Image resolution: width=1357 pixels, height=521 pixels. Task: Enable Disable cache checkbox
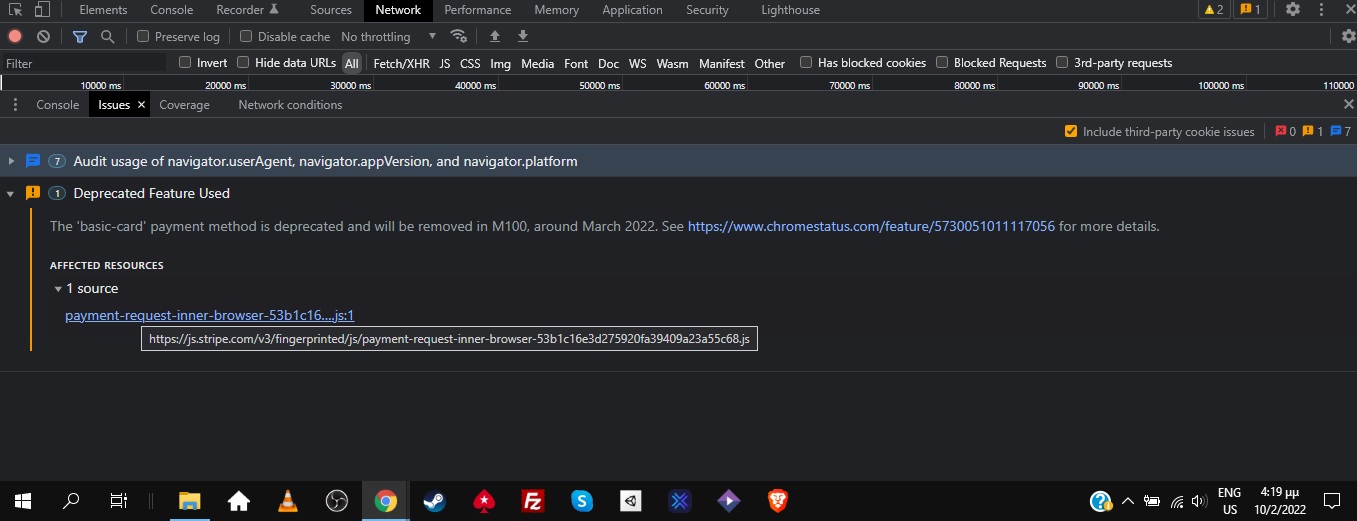[246, 36]
